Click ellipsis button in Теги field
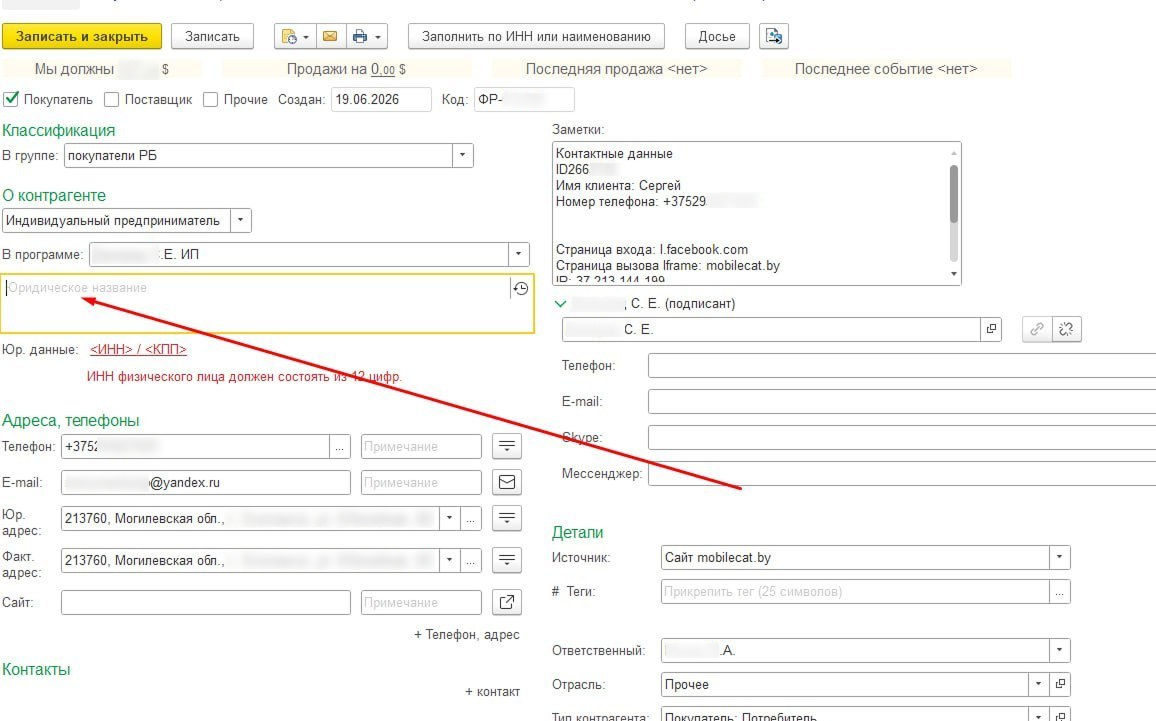 1059,591
